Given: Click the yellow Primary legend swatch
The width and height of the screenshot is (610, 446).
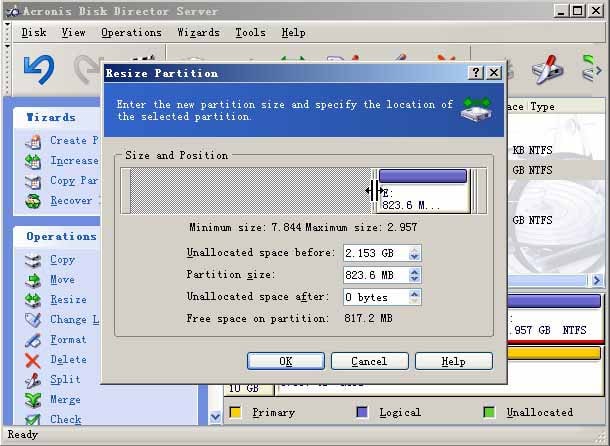Looking at the screenshot, I should [236, 412].
